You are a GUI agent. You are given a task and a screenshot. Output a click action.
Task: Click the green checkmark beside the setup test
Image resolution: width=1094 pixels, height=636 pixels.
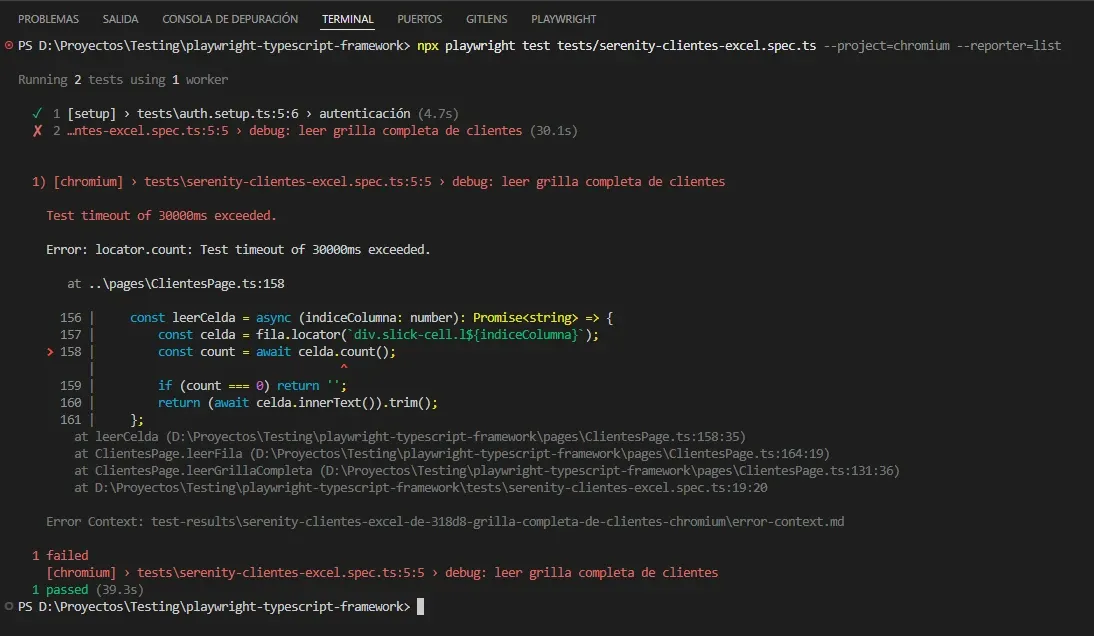tap(38, 113)
